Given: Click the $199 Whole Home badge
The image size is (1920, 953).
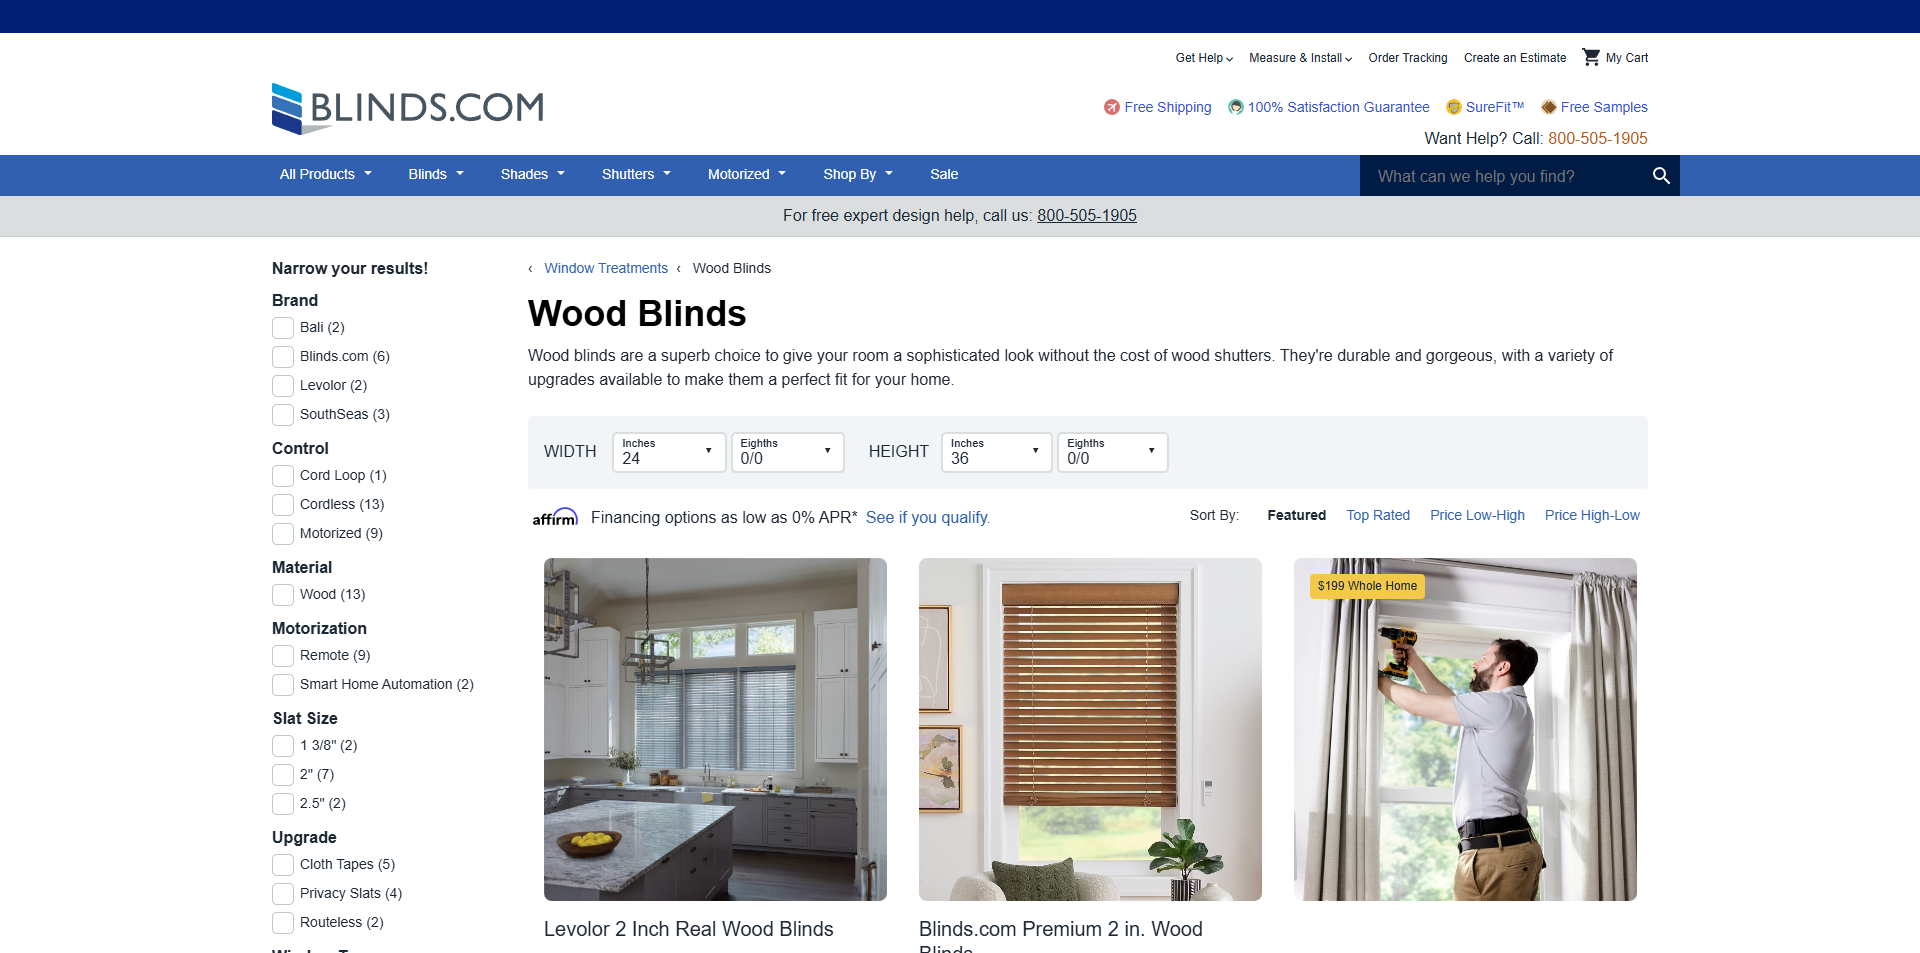Looking at the screenshot, I should [x=1367, y=586].
